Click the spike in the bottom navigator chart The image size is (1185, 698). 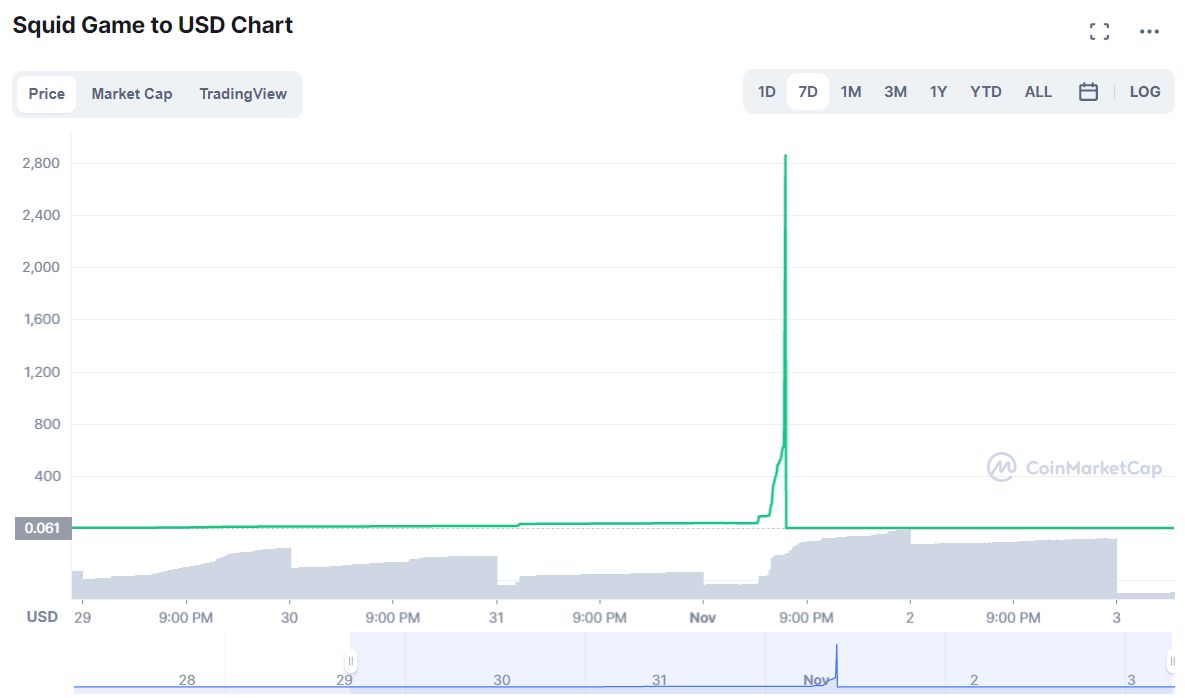pos(837,665)
